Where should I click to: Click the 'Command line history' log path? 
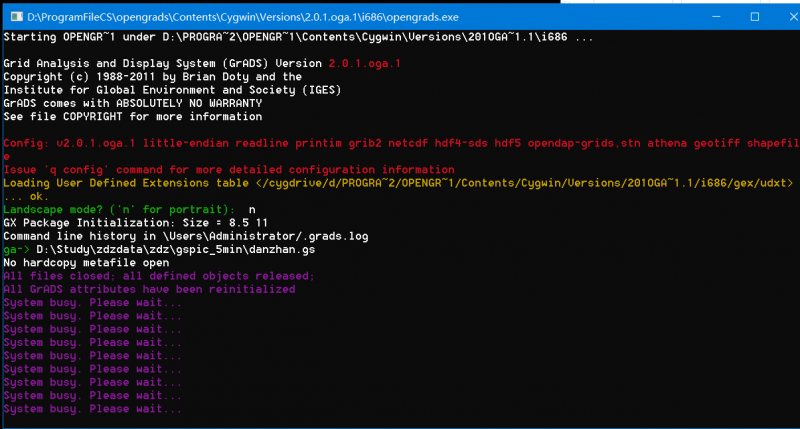pos(186,235)
